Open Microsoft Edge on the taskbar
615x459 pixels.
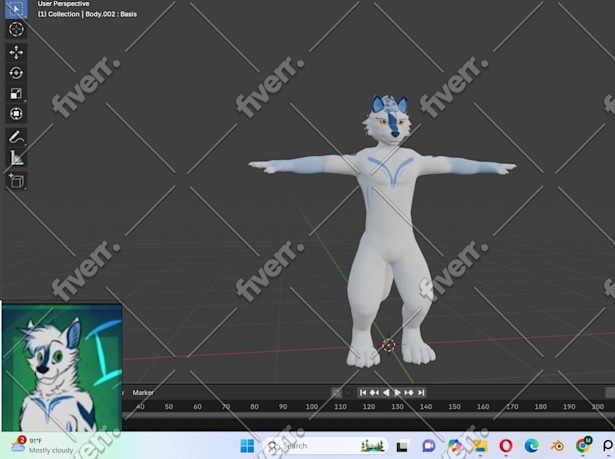[x=531, y=446]
